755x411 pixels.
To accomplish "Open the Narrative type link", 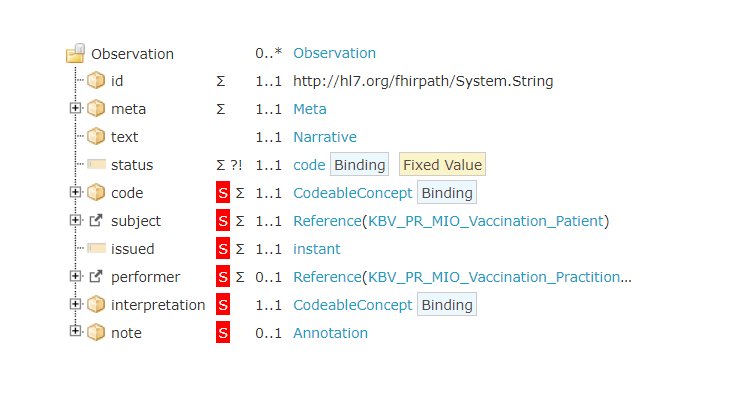I will click(324, 137).
